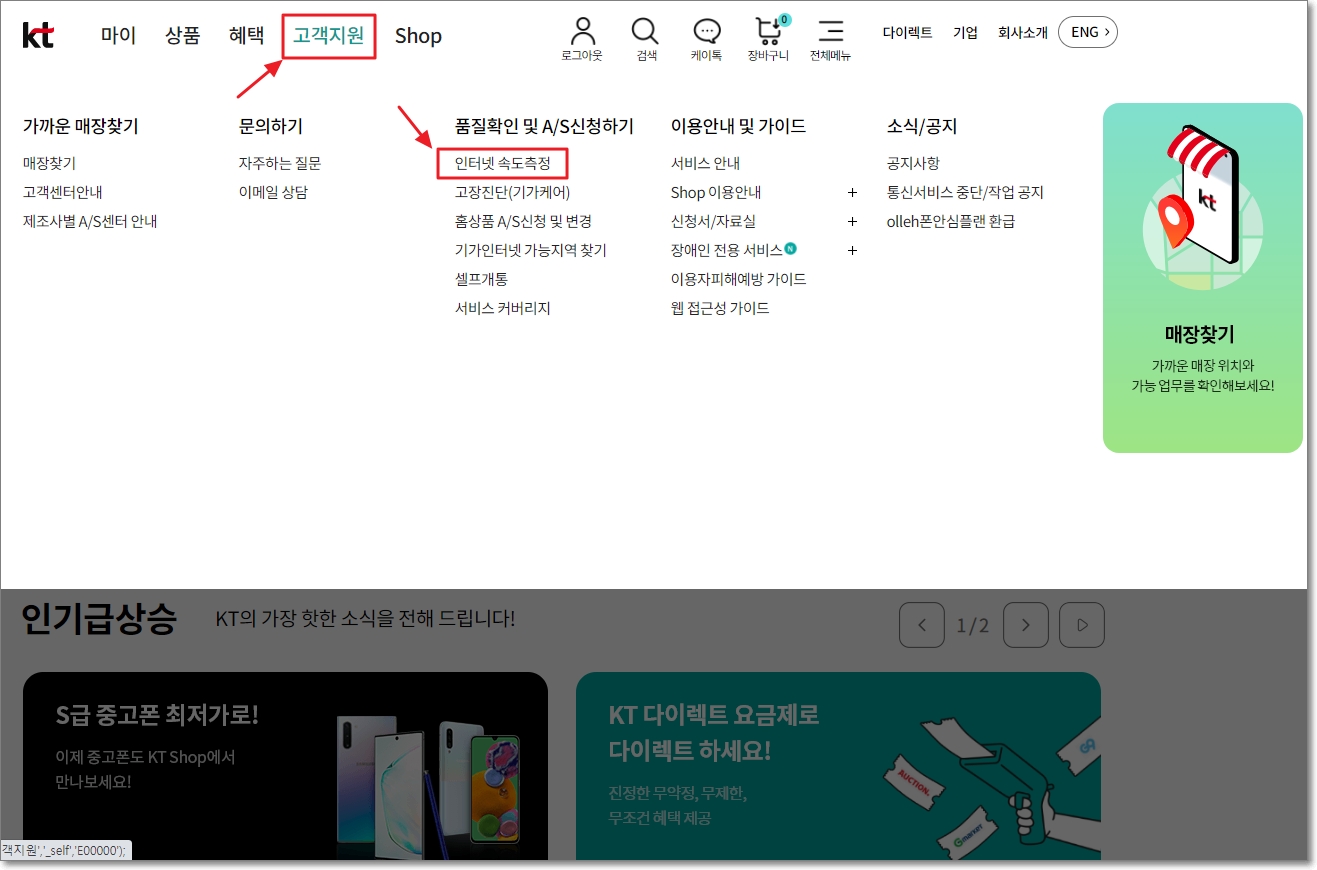Screen dimensions: 1317x870
Task: Open 웹 접근성 가이드 link
Action: coord(720,308)
